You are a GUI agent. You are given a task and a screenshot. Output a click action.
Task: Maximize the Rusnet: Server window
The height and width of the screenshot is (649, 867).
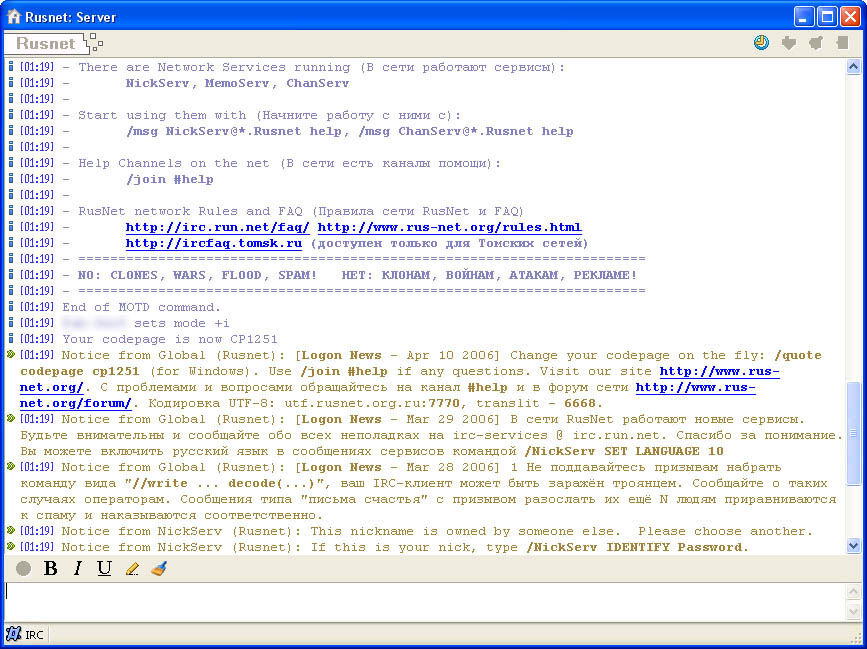coord(827,17)
